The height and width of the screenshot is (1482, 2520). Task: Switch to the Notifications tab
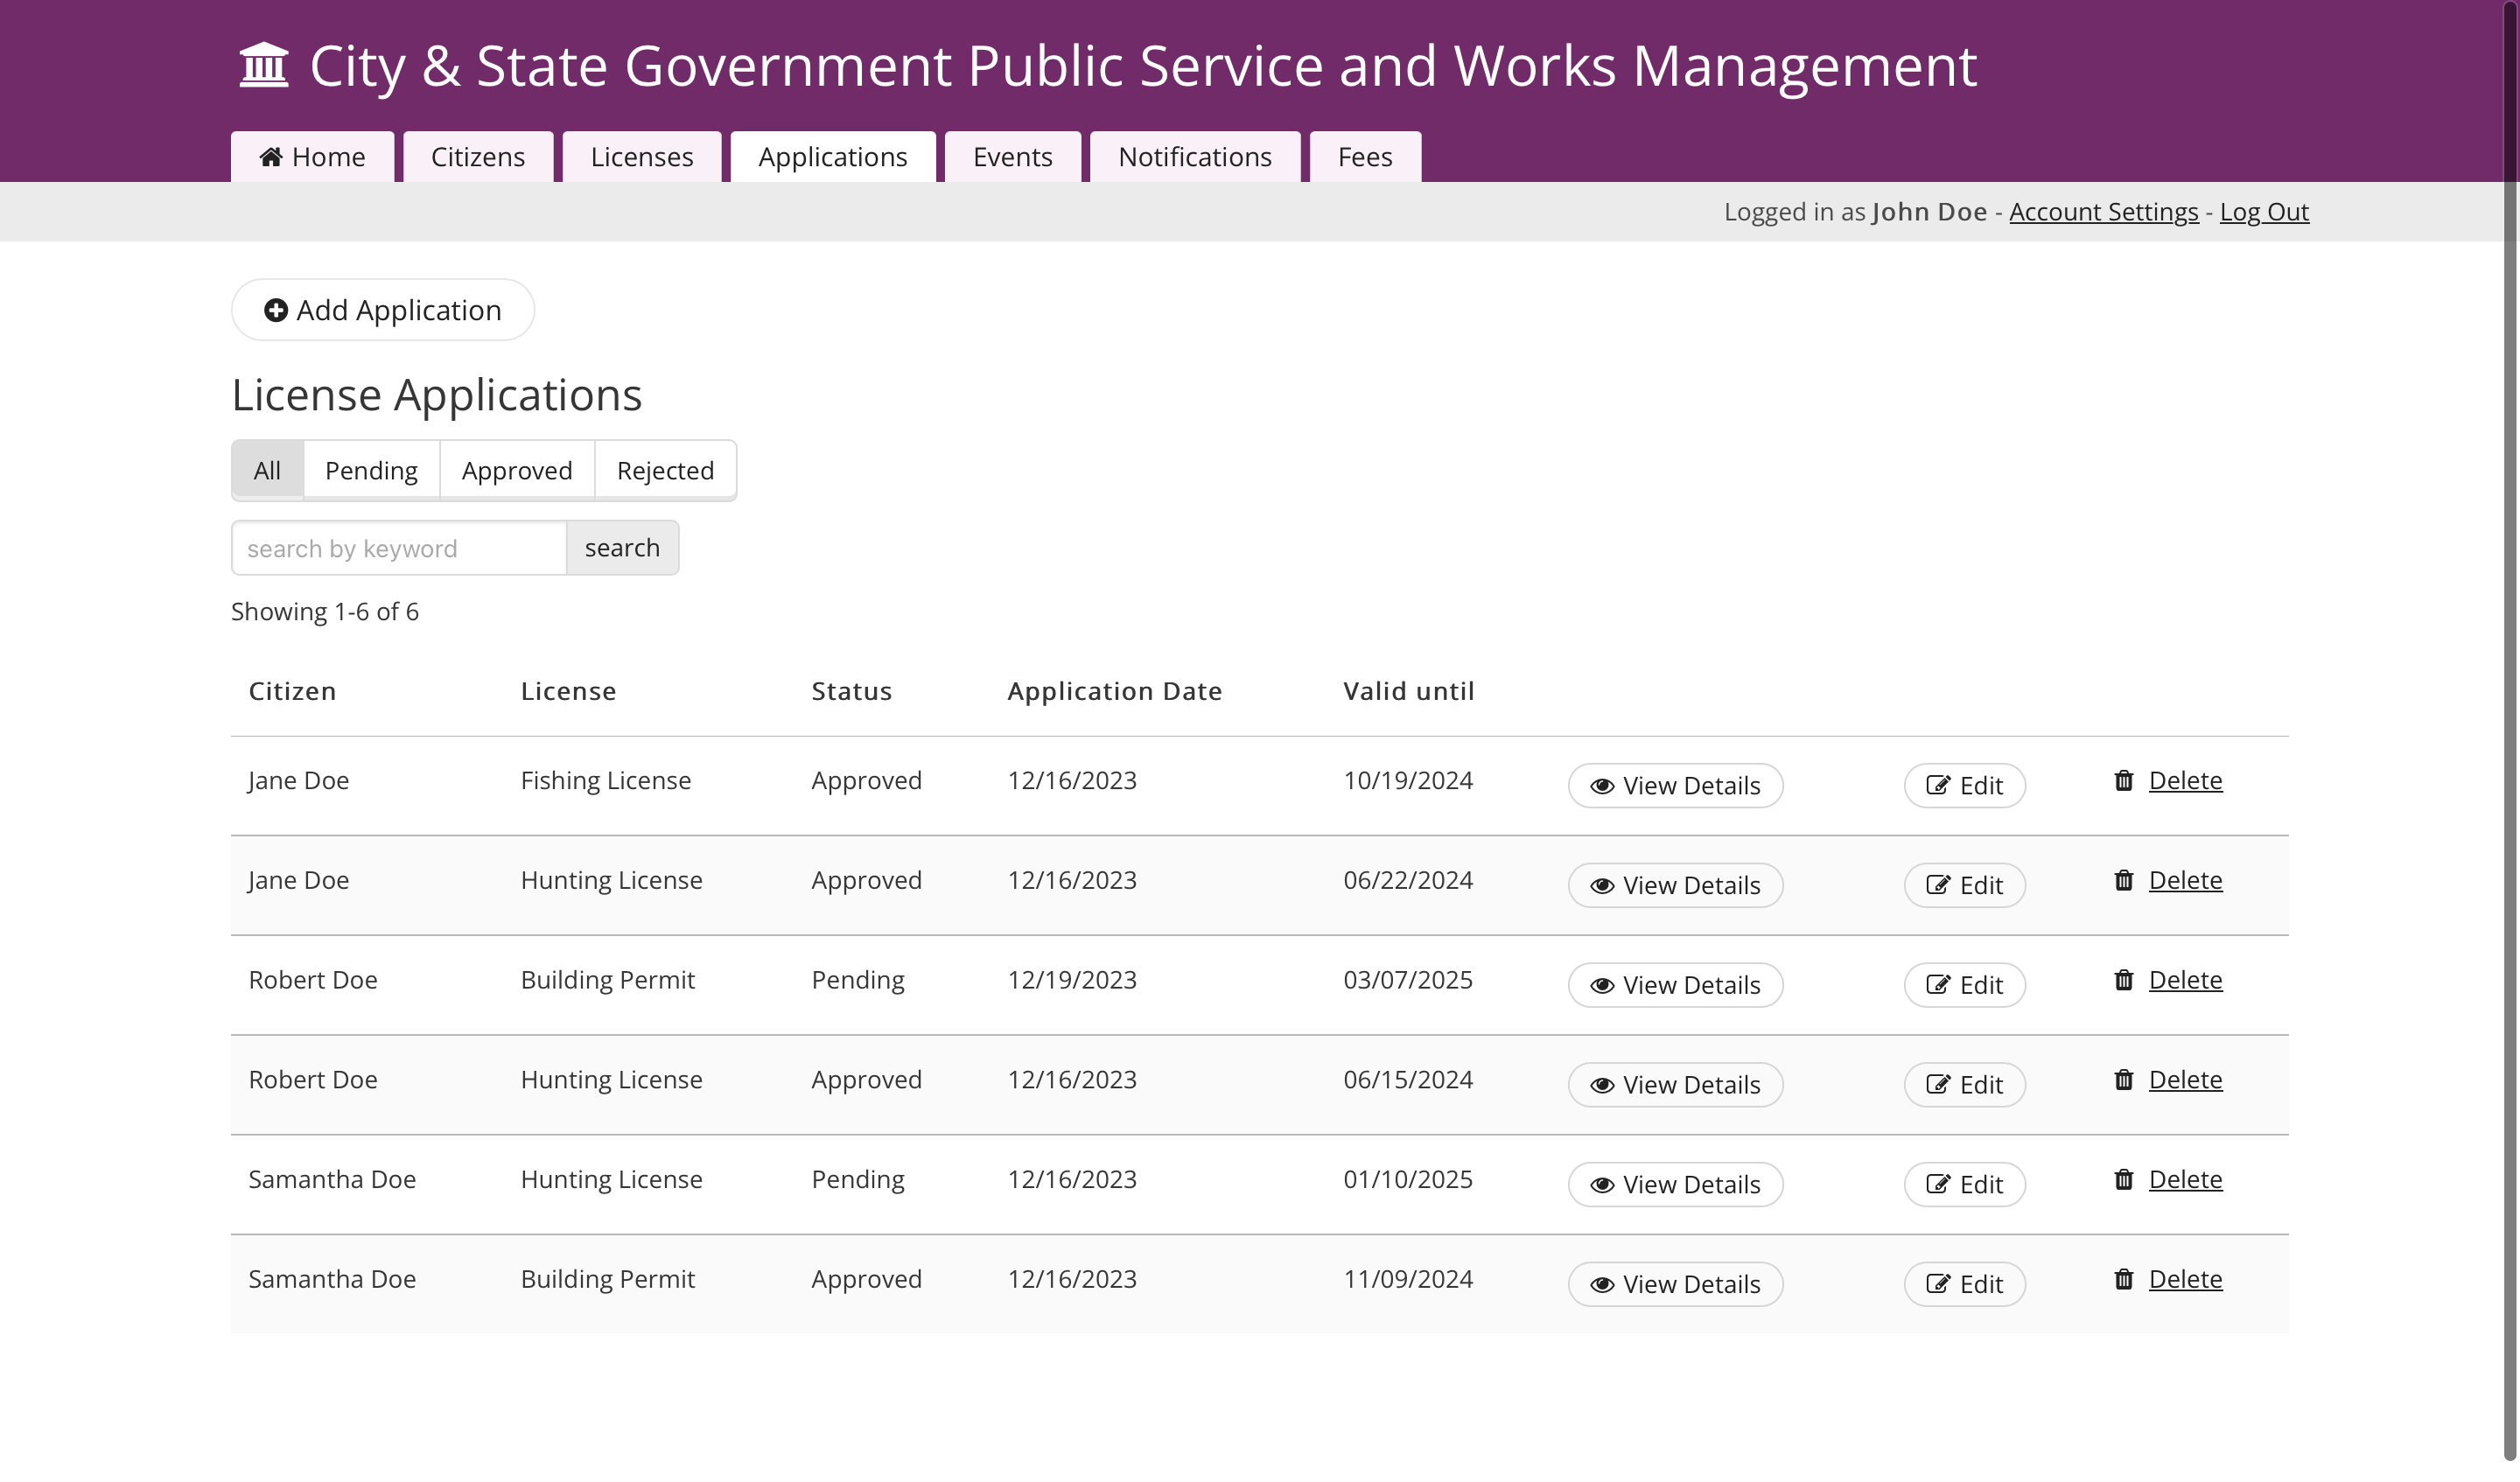pyautogui.click(x=1195, y=158)
